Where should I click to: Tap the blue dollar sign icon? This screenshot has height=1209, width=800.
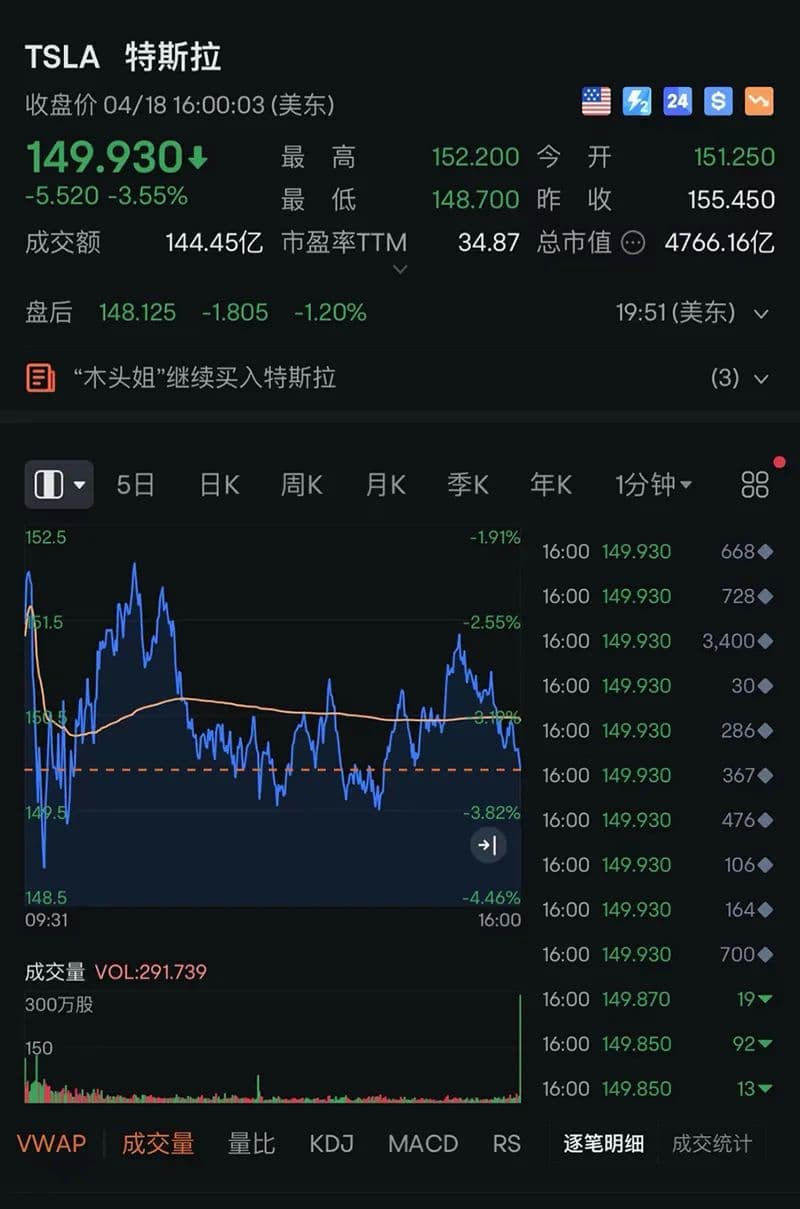718,101
